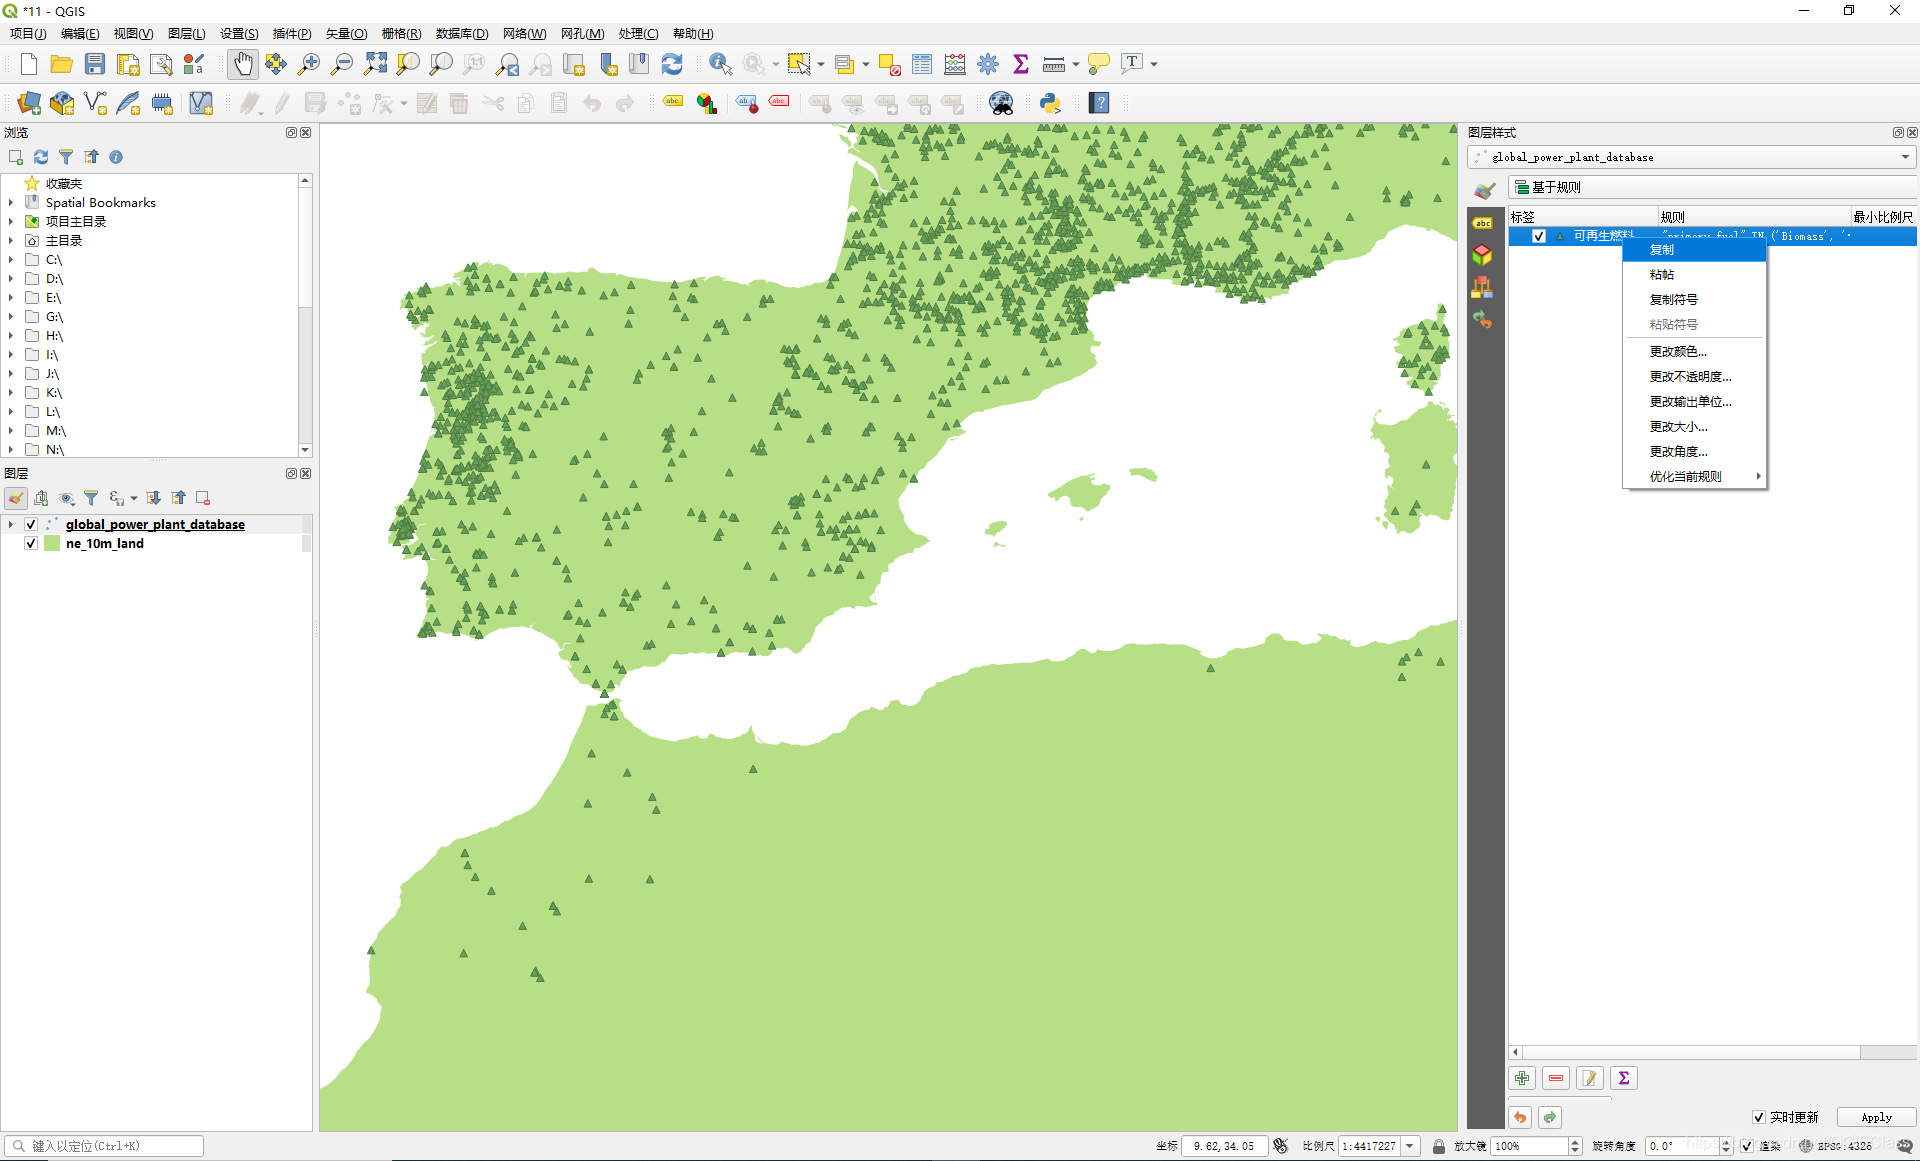Viewport: 1920px width, 1161px height.
Task: Click the pan/hand tool icon
Action: [241, 63]
